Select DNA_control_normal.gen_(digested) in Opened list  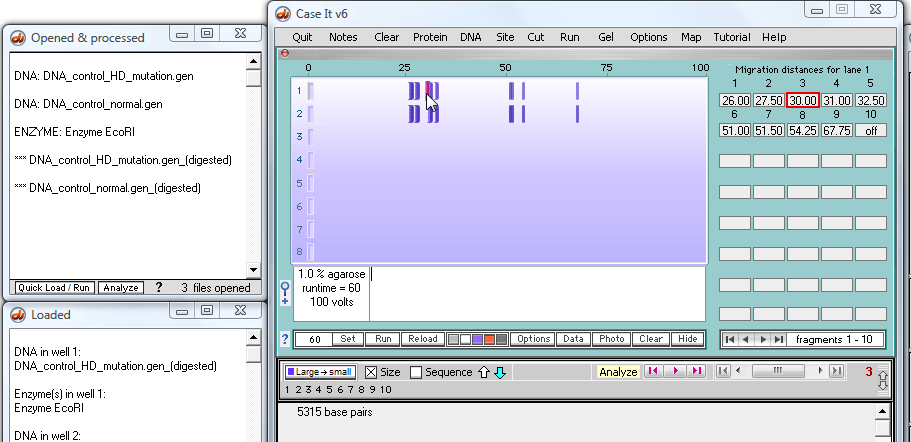[x=107, y=188]
